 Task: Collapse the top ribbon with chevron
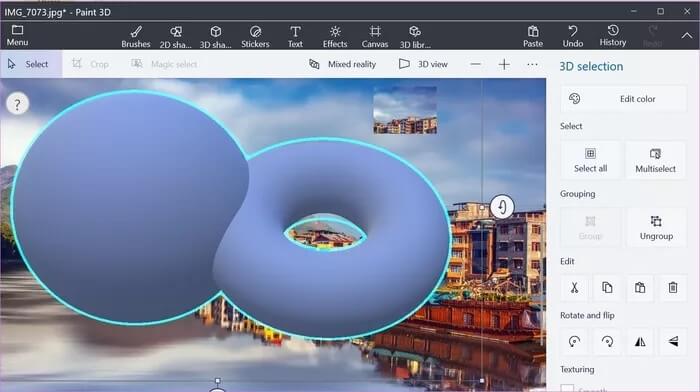tap(687, 36)
